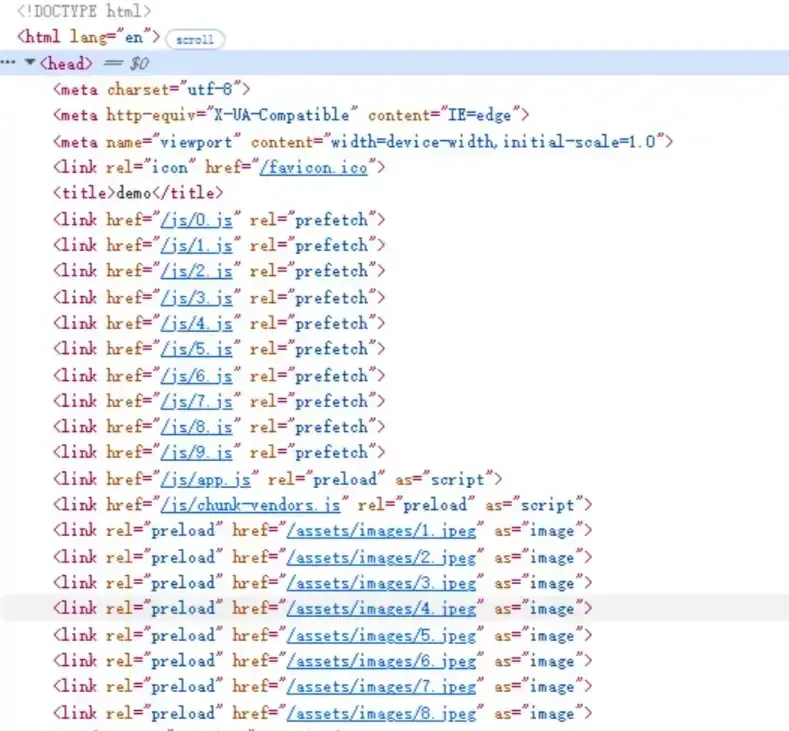The width and height of the screenshot is (789, 731).
Task: Open the /assets/images/3.jpeg link
Action: (381, 583)
